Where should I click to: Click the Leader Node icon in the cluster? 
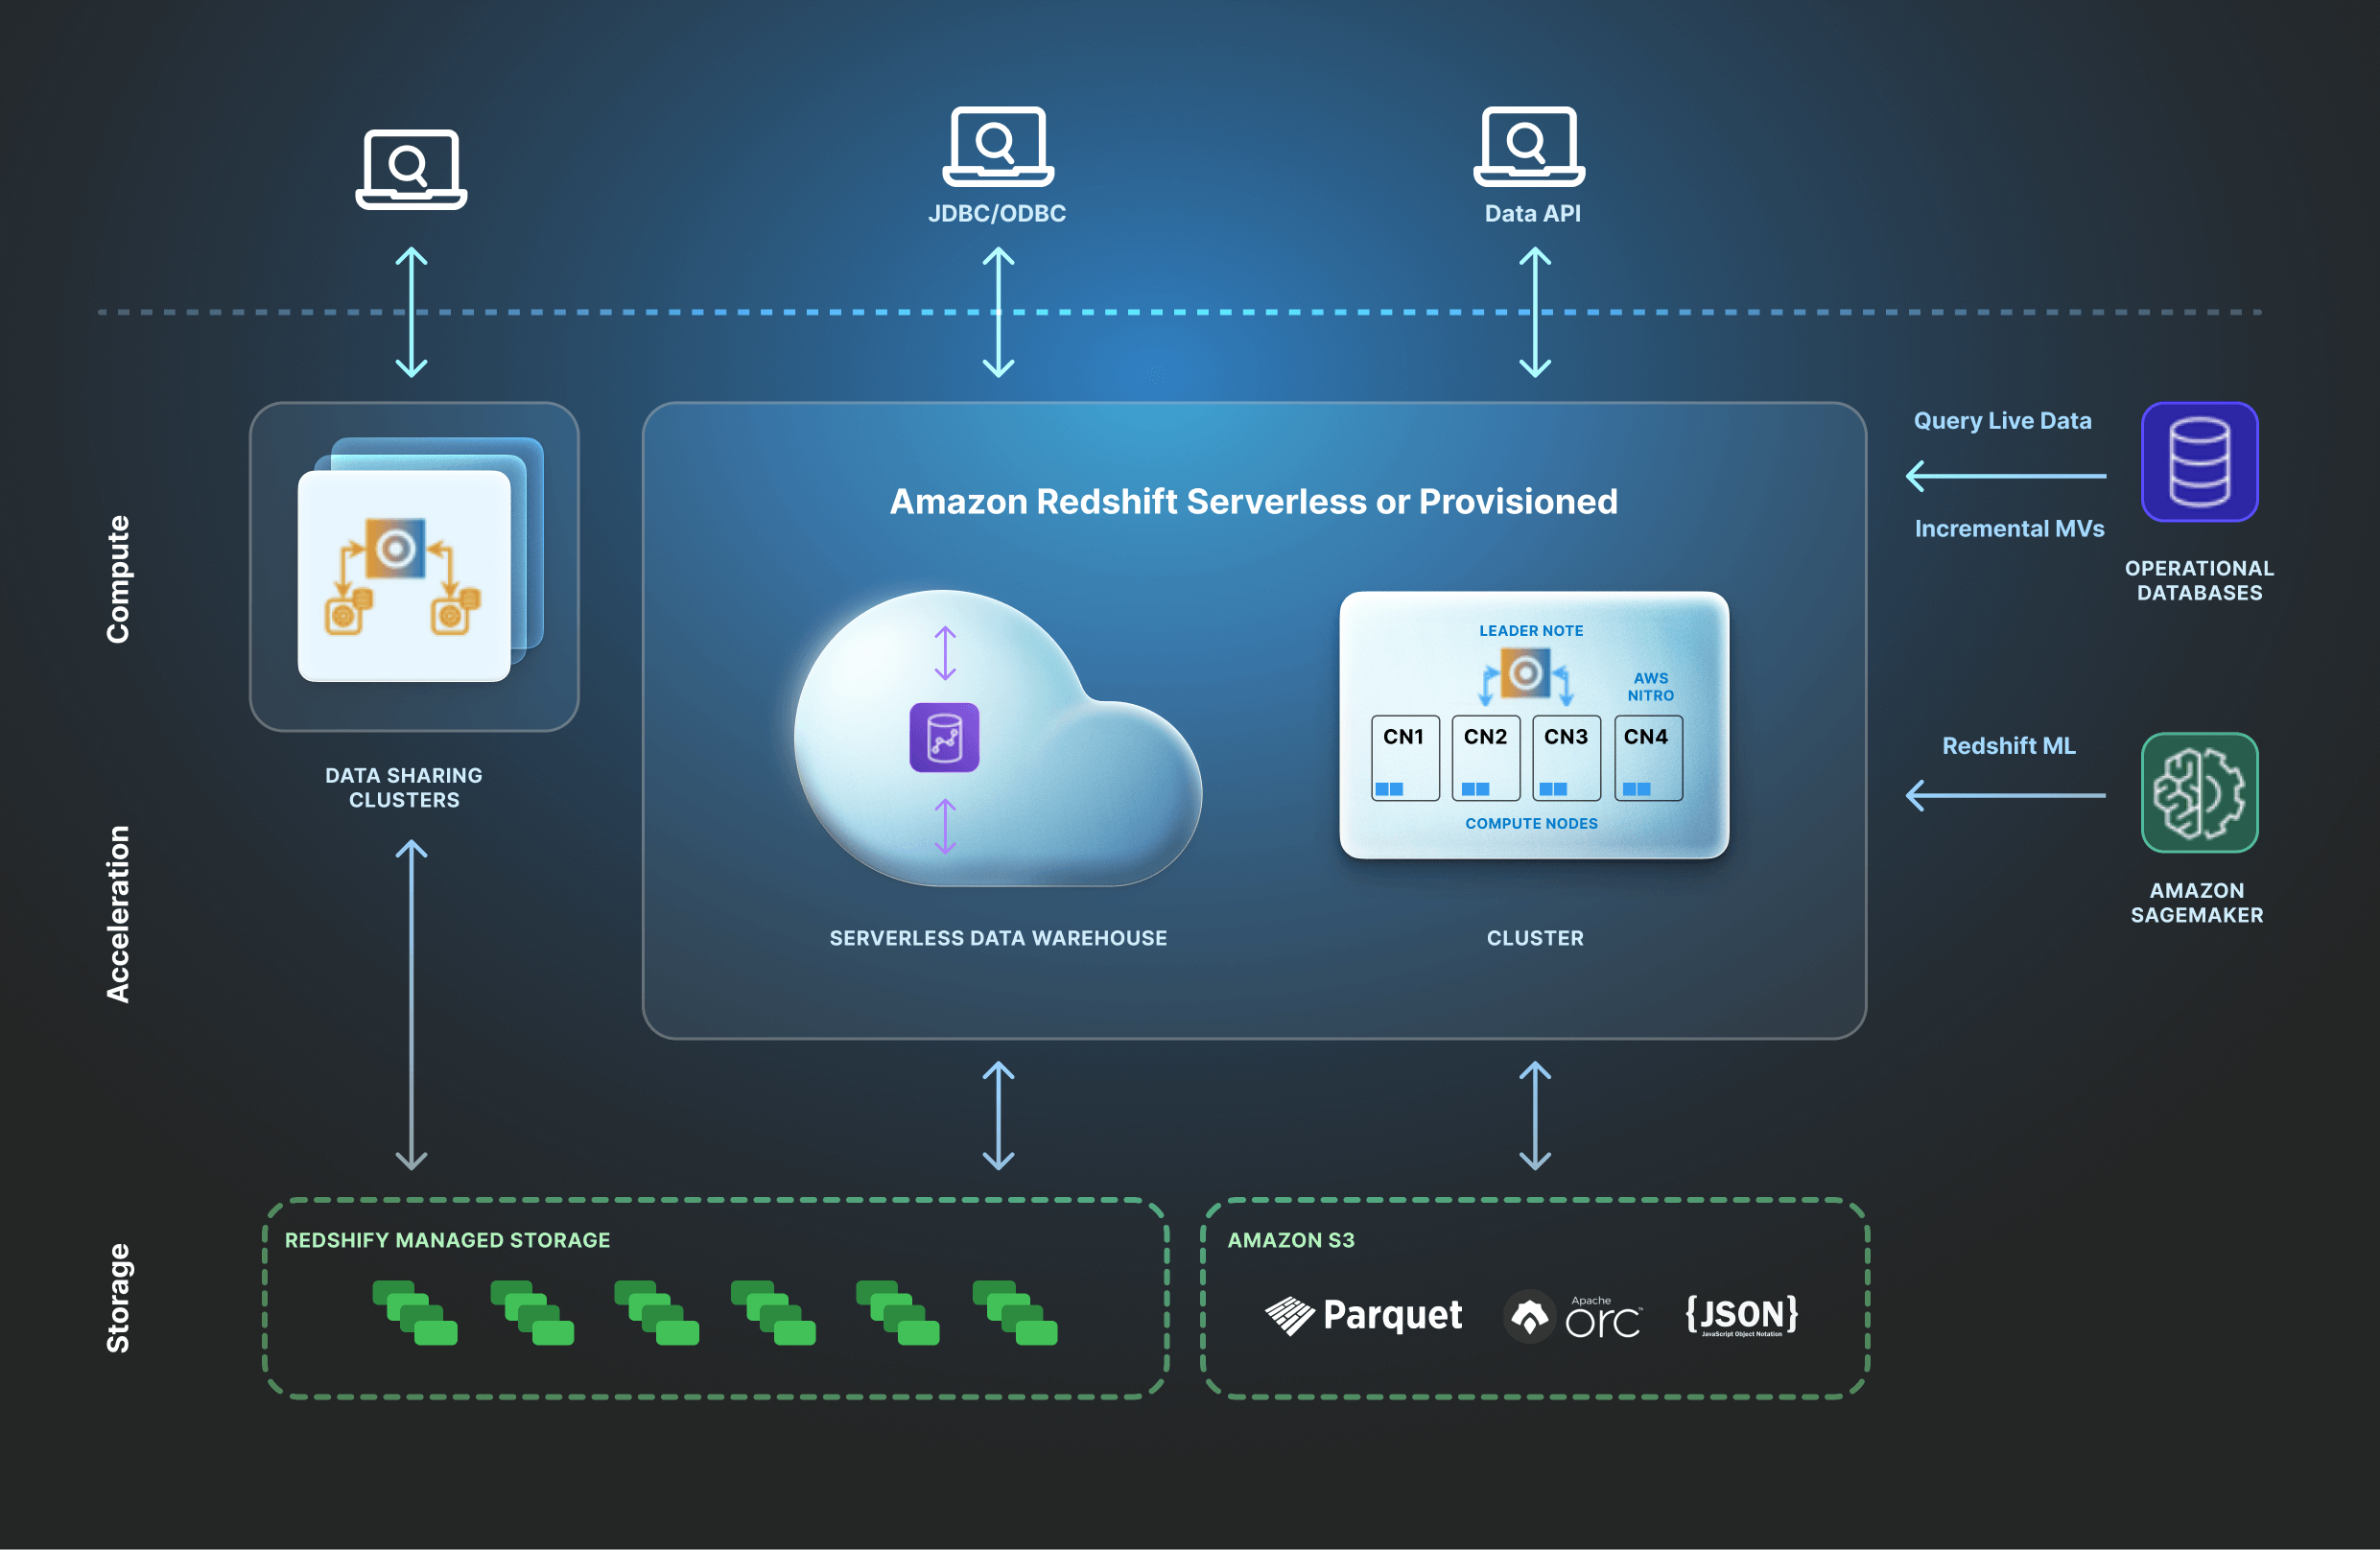(x=1525, y=674)
